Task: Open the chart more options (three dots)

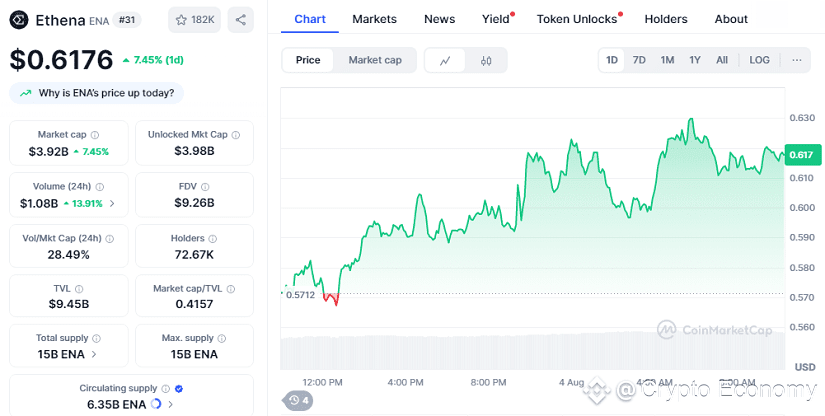Action: click(x=797, y=60)
